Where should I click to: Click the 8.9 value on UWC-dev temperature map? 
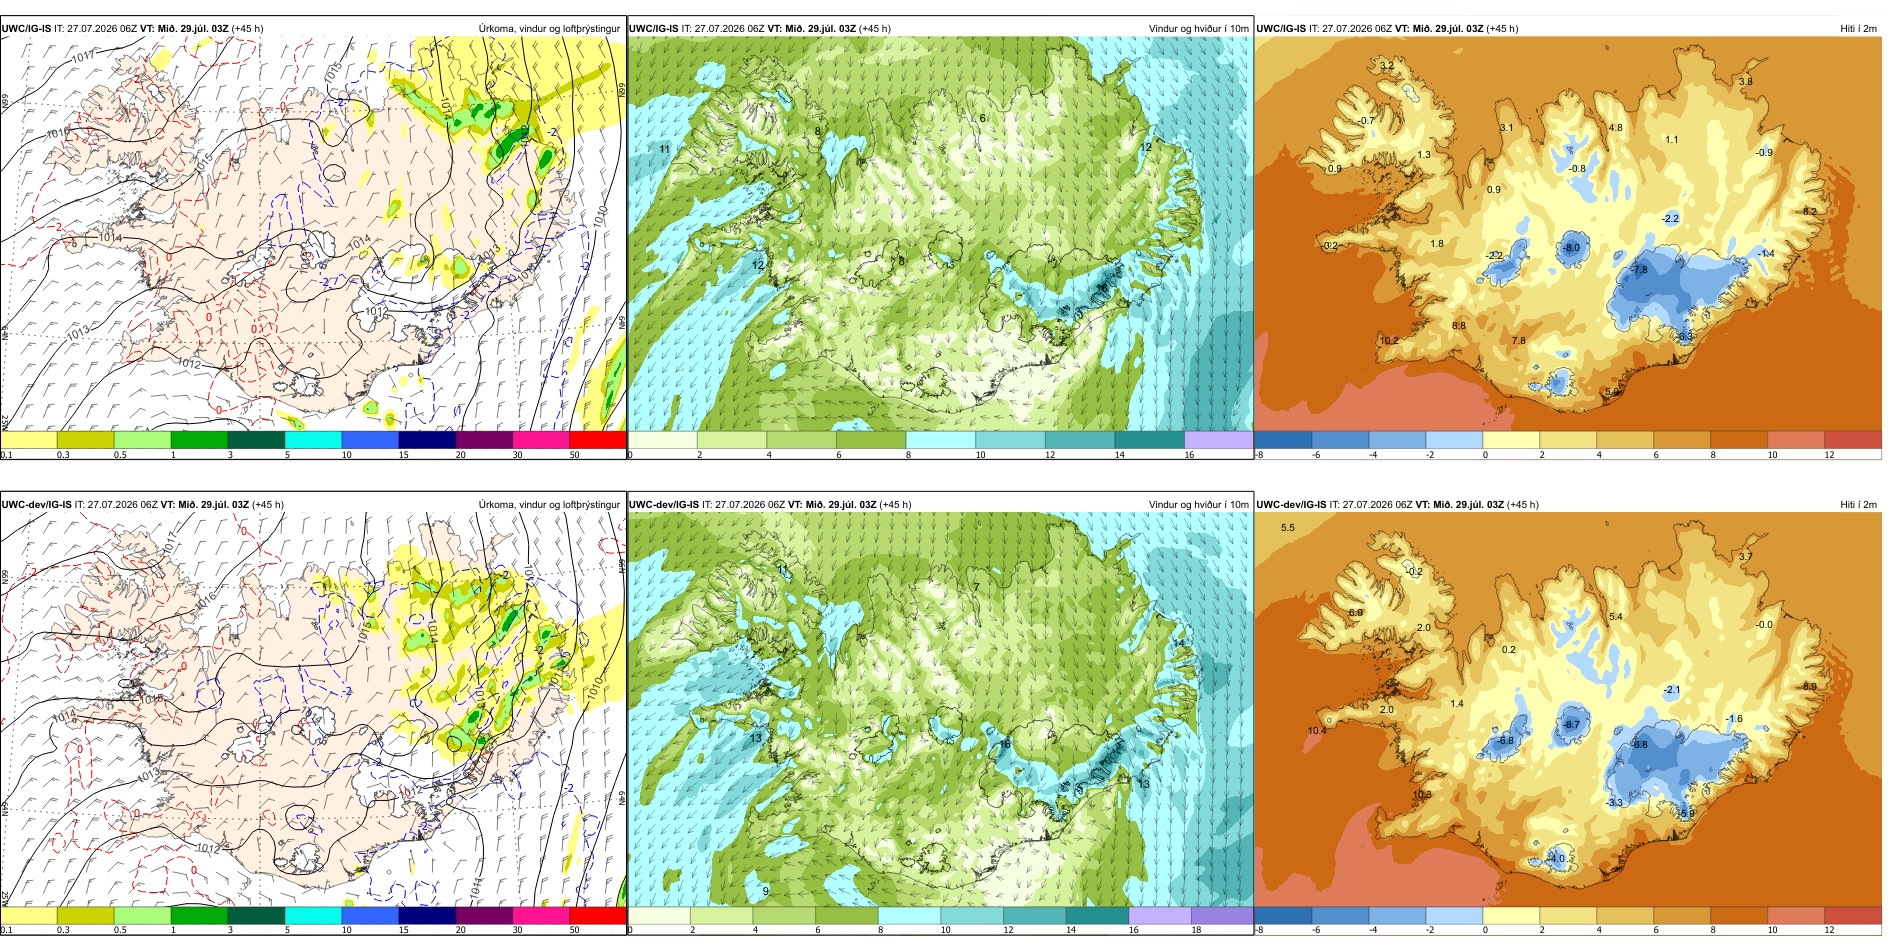tap(1809, 686)
